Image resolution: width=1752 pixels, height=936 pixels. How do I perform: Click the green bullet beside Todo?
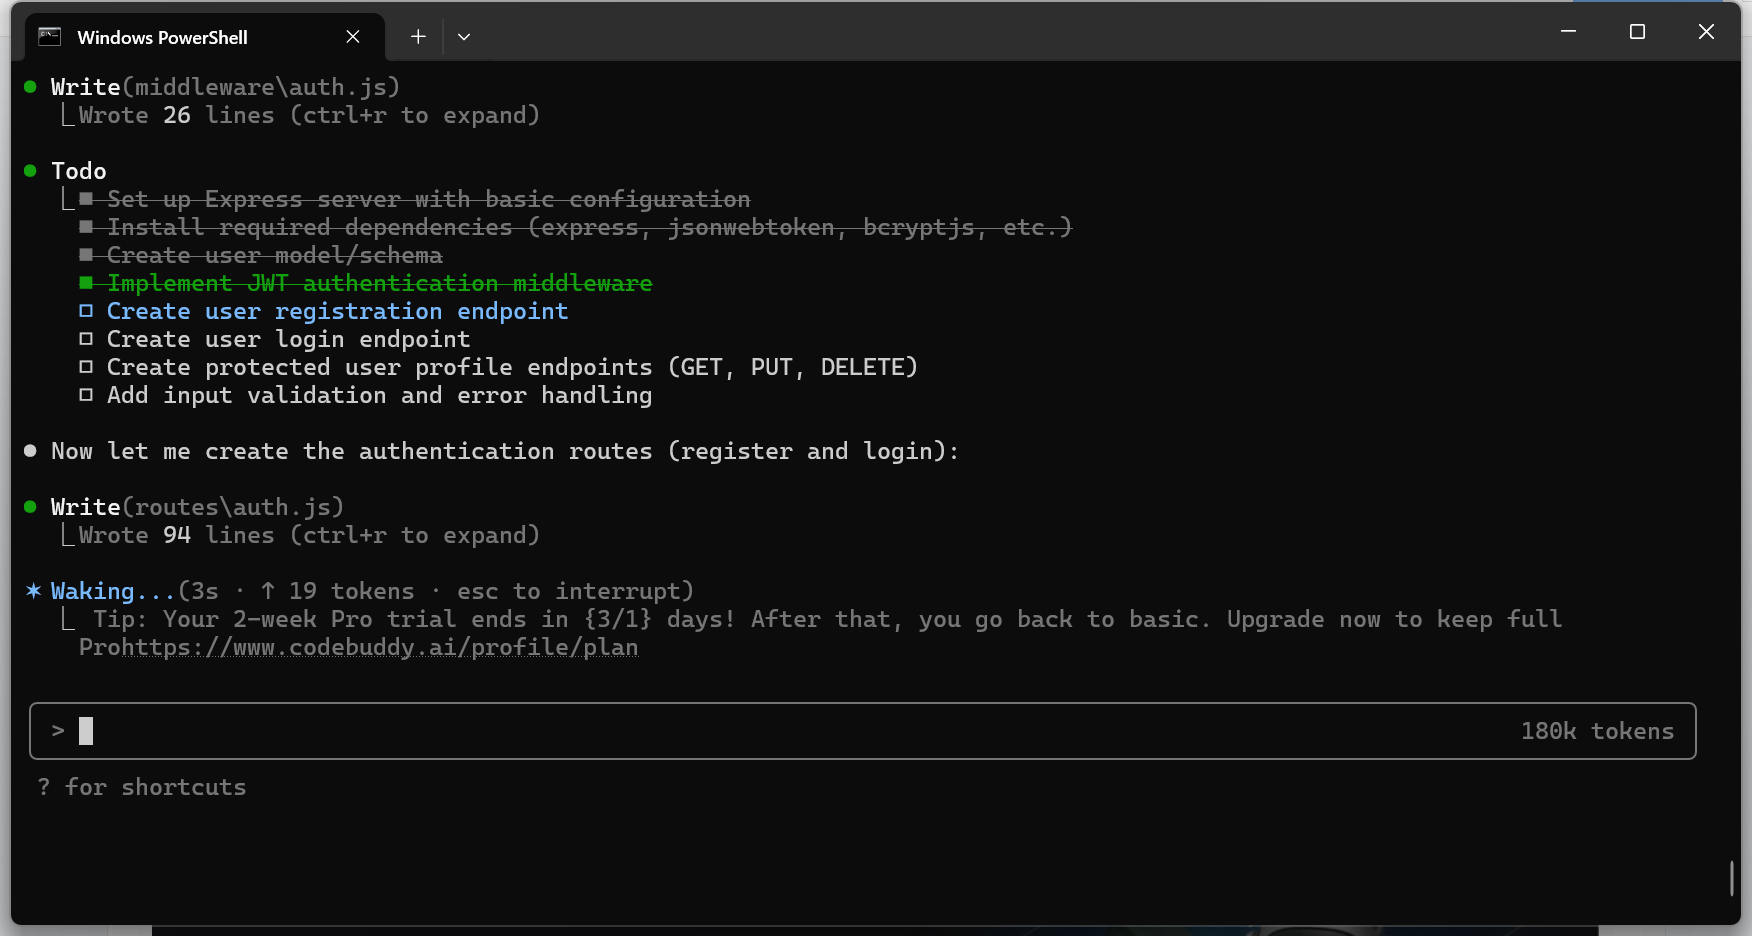(30, 171)
